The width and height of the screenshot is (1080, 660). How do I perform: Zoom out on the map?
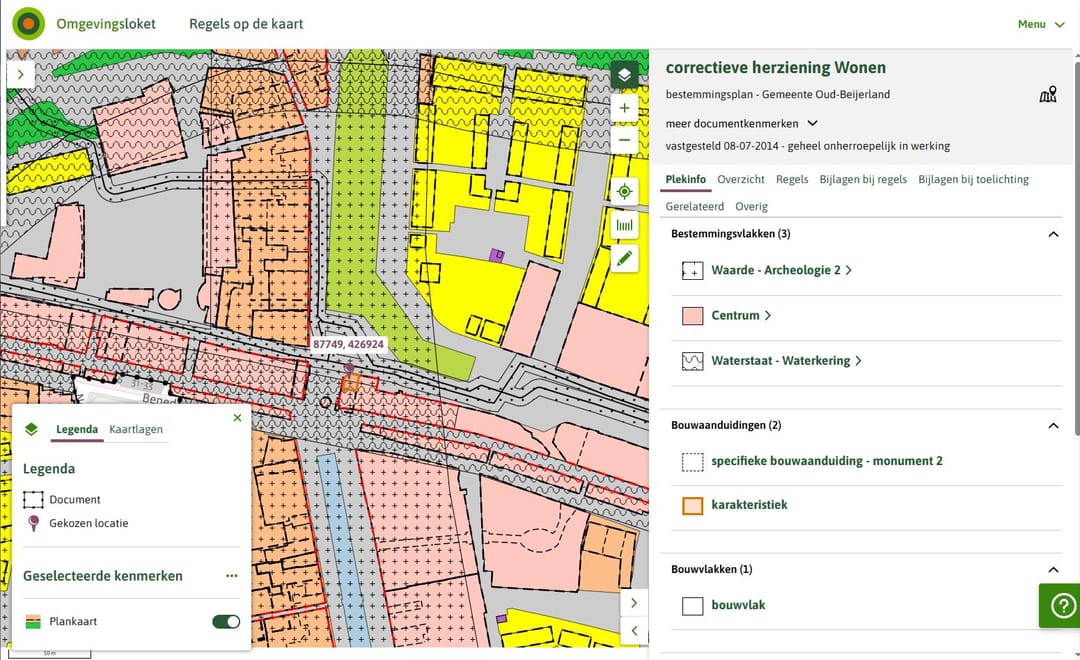point(624,140)
